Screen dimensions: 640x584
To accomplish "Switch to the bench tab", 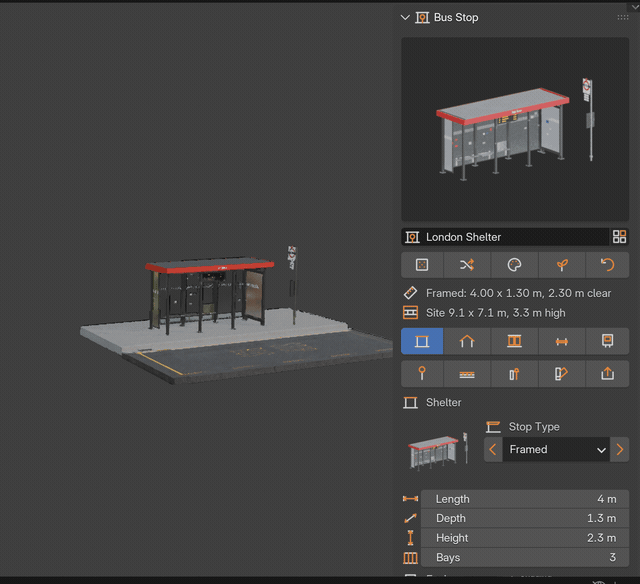I will tap(562, 341).
